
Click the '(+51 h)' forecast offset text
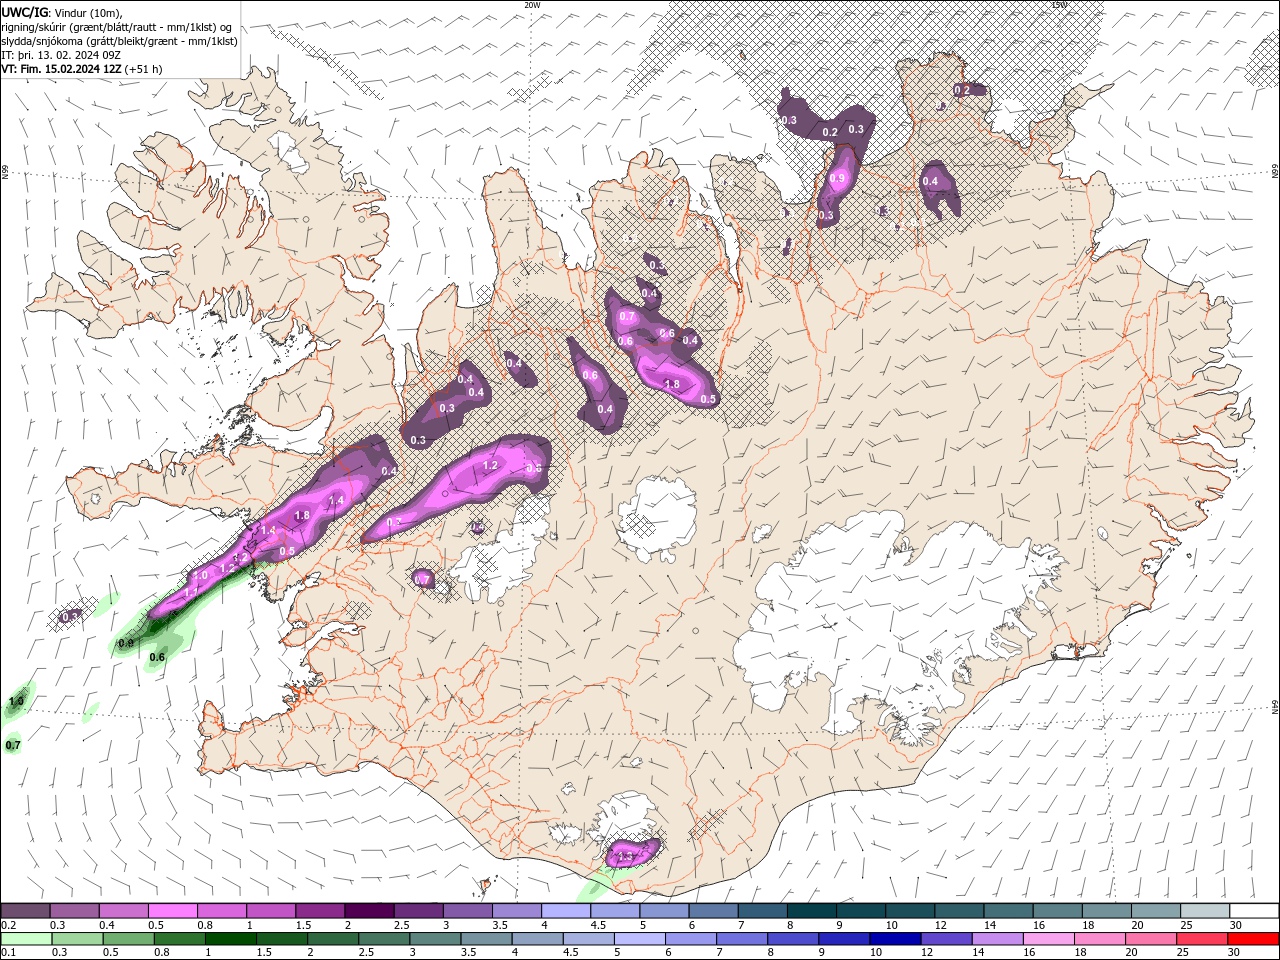[x=143, y=69]
